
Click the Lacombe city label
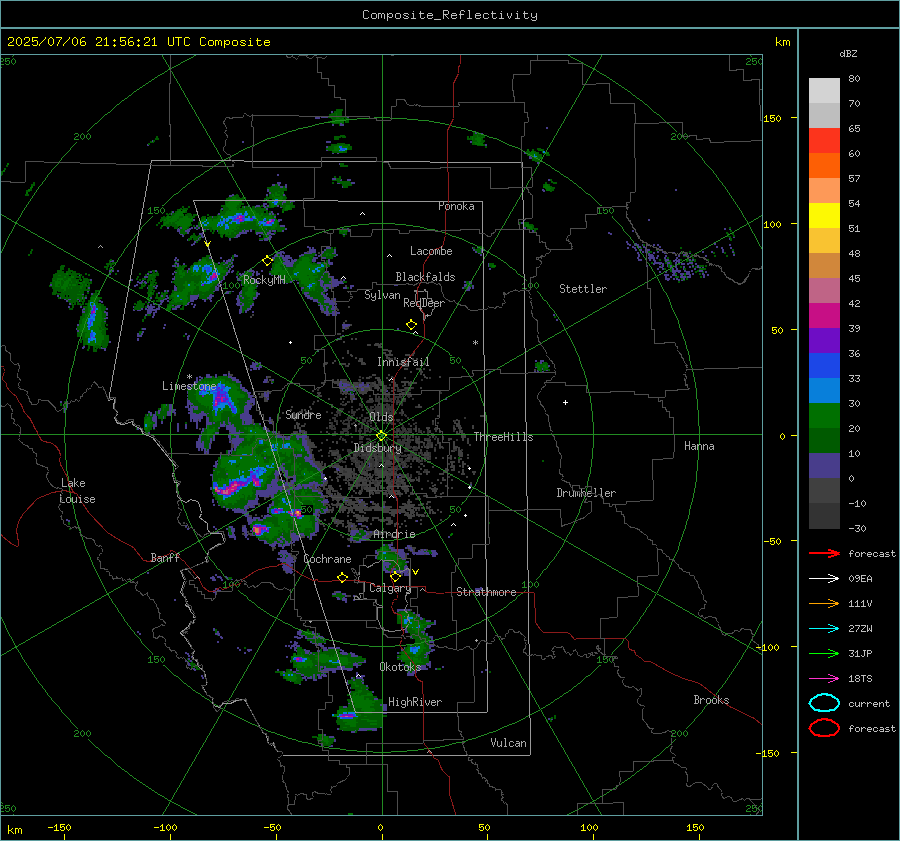tap(431, 251)
